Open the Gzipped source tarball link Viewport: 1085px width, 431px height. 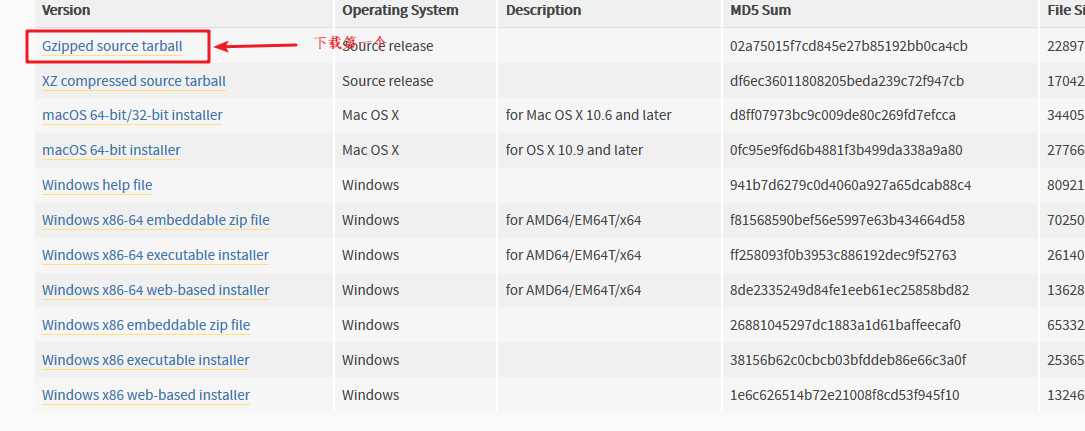point(112,46)
